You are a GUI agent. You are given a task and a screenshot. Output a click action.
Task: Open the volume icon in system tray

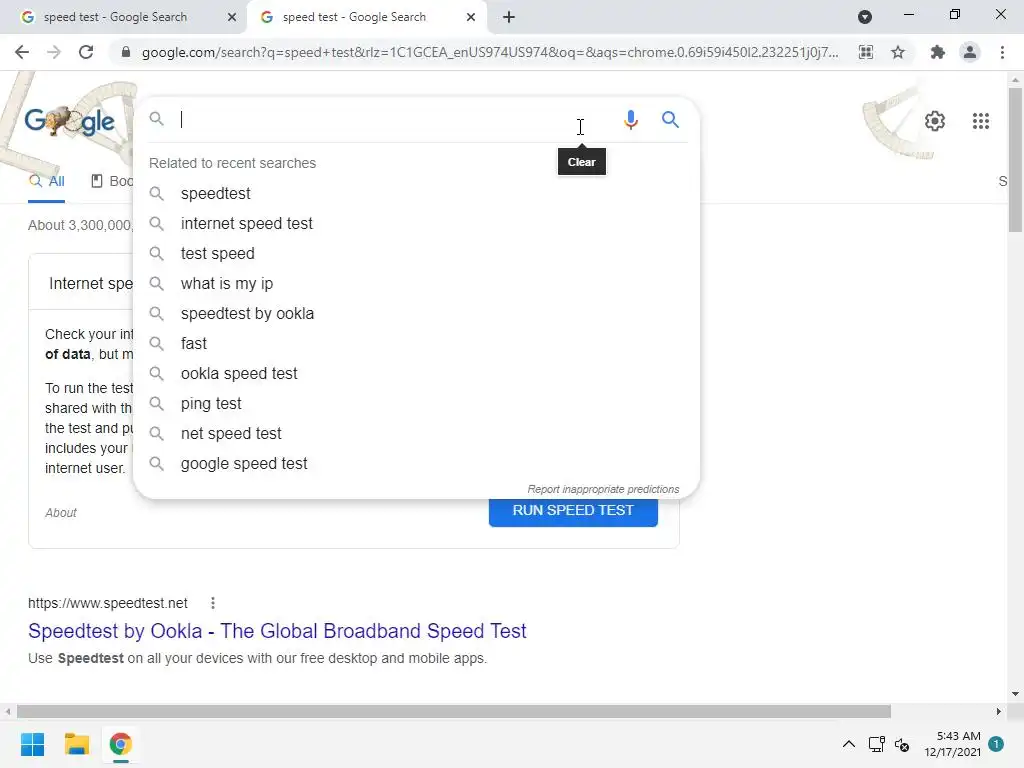(902, 744)
